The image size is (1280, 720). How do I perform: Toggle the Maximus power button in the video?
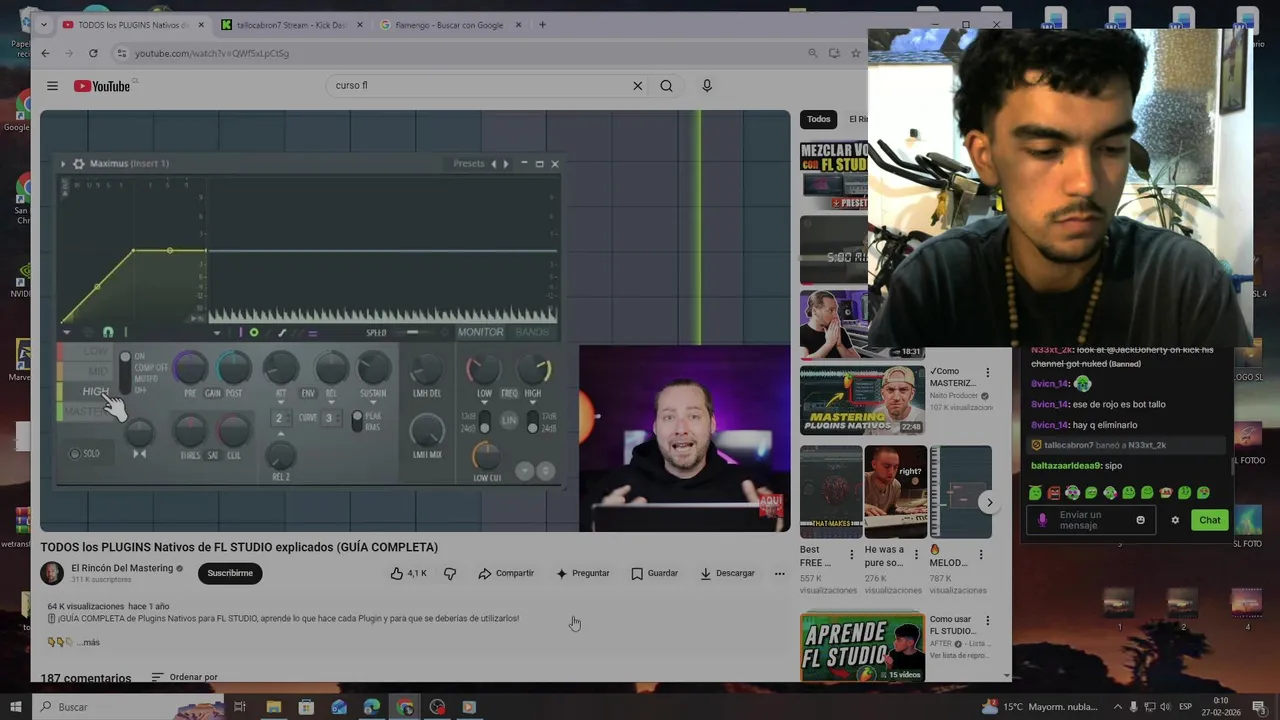254,333
